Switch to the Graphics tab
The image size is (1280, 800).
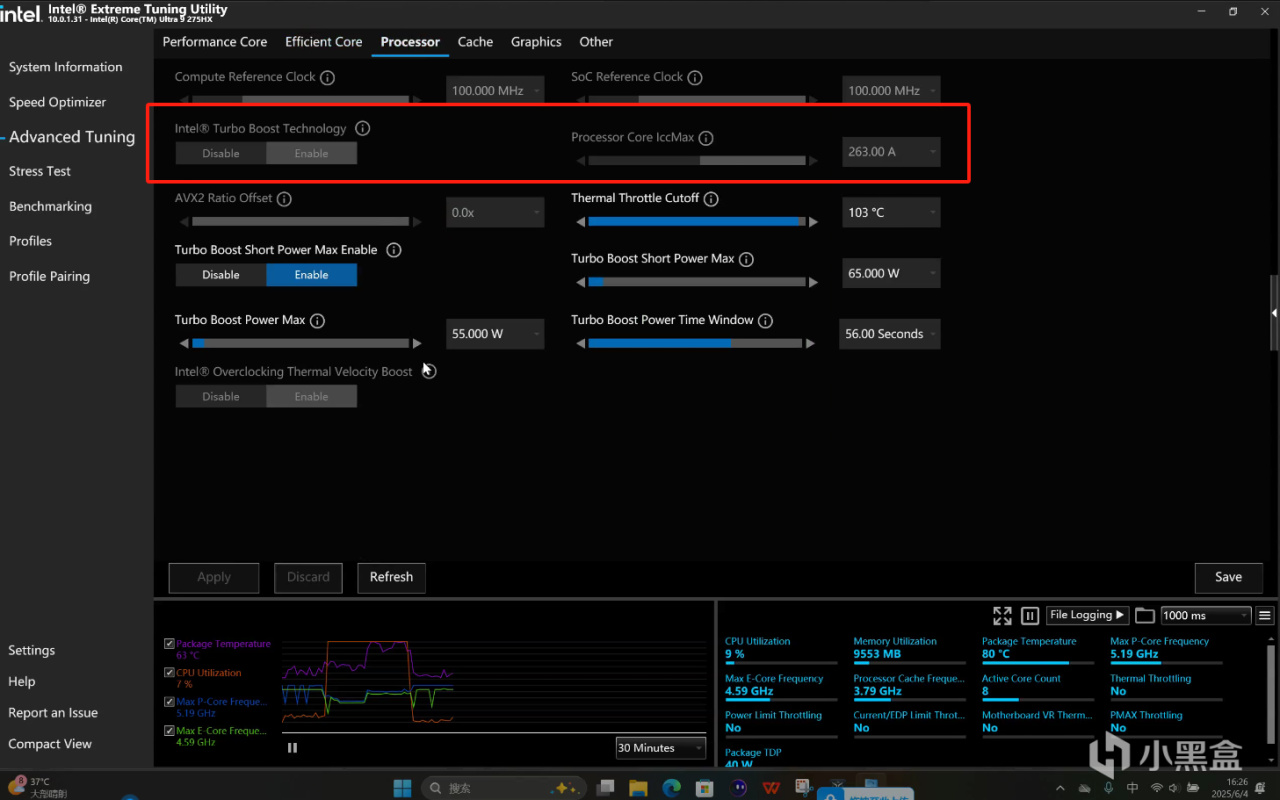[x=536, y=42]
